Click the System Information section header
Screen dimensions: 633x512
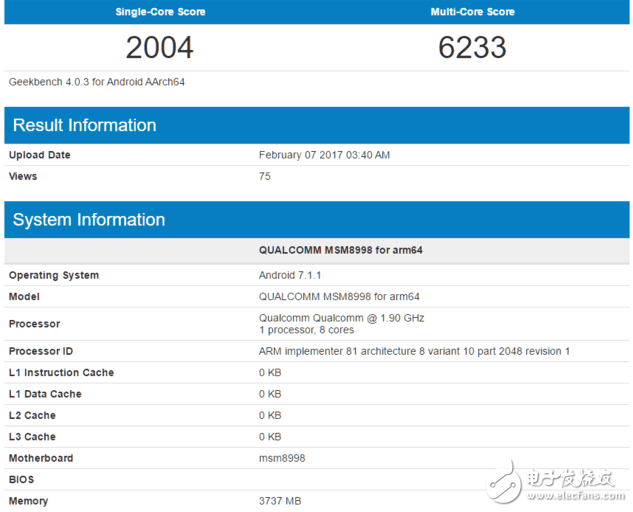point(88,220)
